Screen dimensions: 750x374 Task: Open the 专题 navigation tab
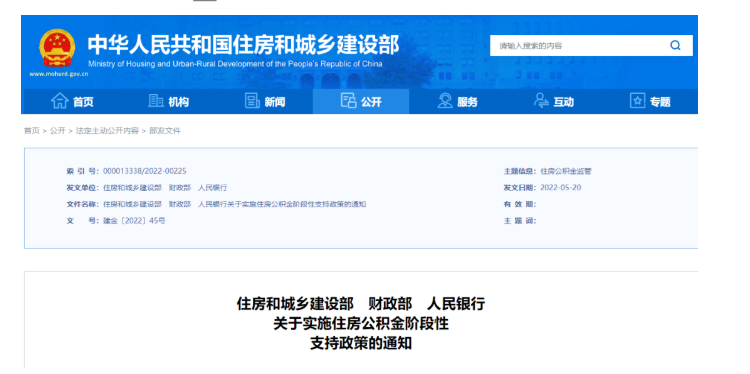coord(650,101)
